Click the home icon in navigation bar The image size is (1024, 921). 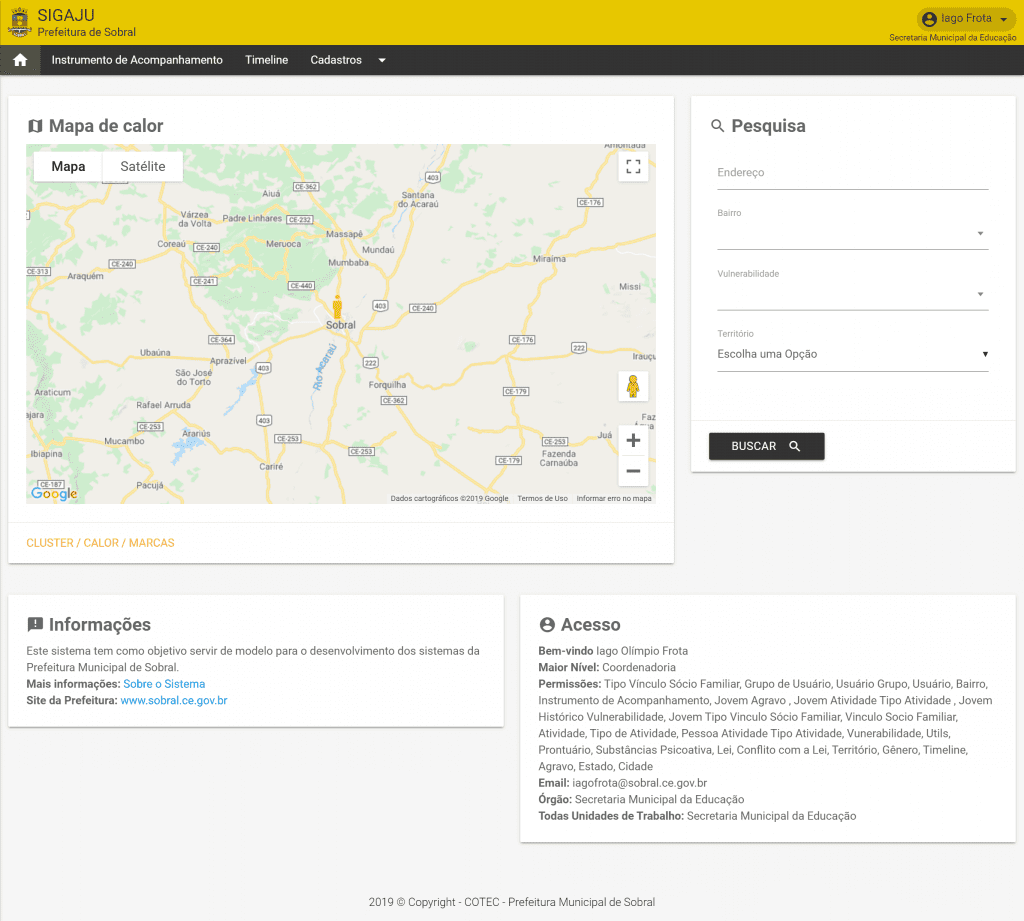click(x=20, y=60)
